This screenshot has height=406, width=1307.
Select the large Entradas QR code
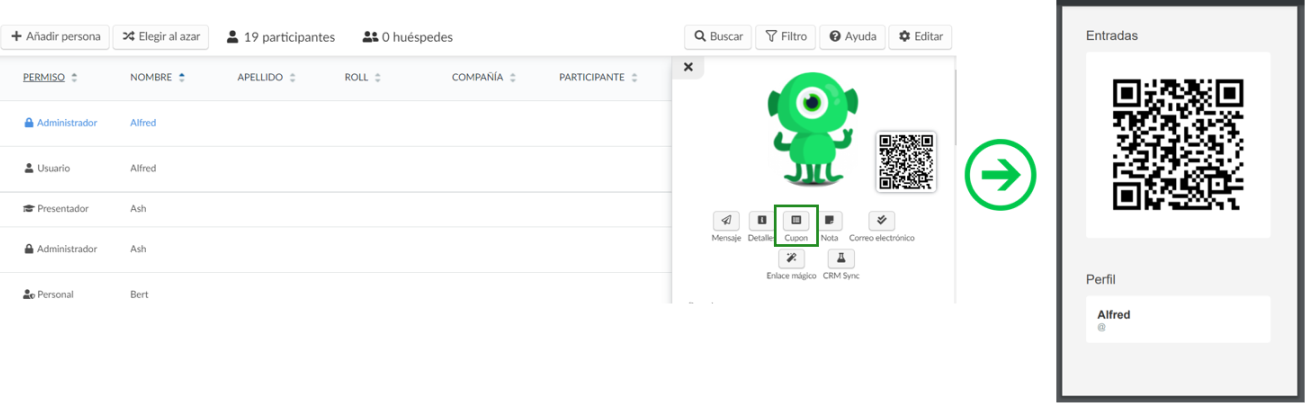tap(1178, 145)
